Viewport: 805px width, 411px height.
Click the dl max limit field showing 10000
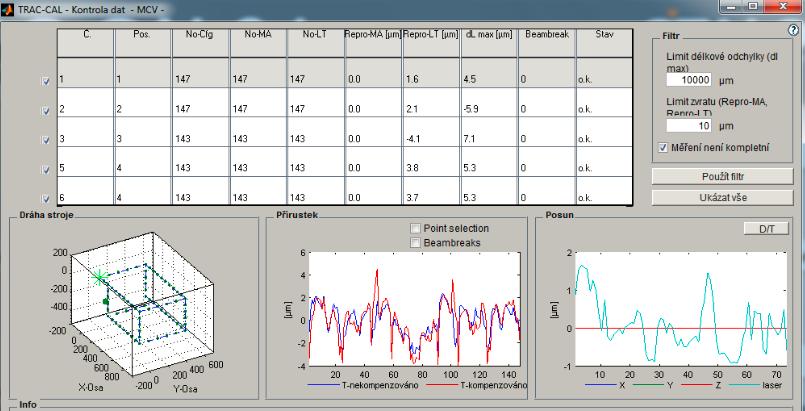(x=689, y=80)
